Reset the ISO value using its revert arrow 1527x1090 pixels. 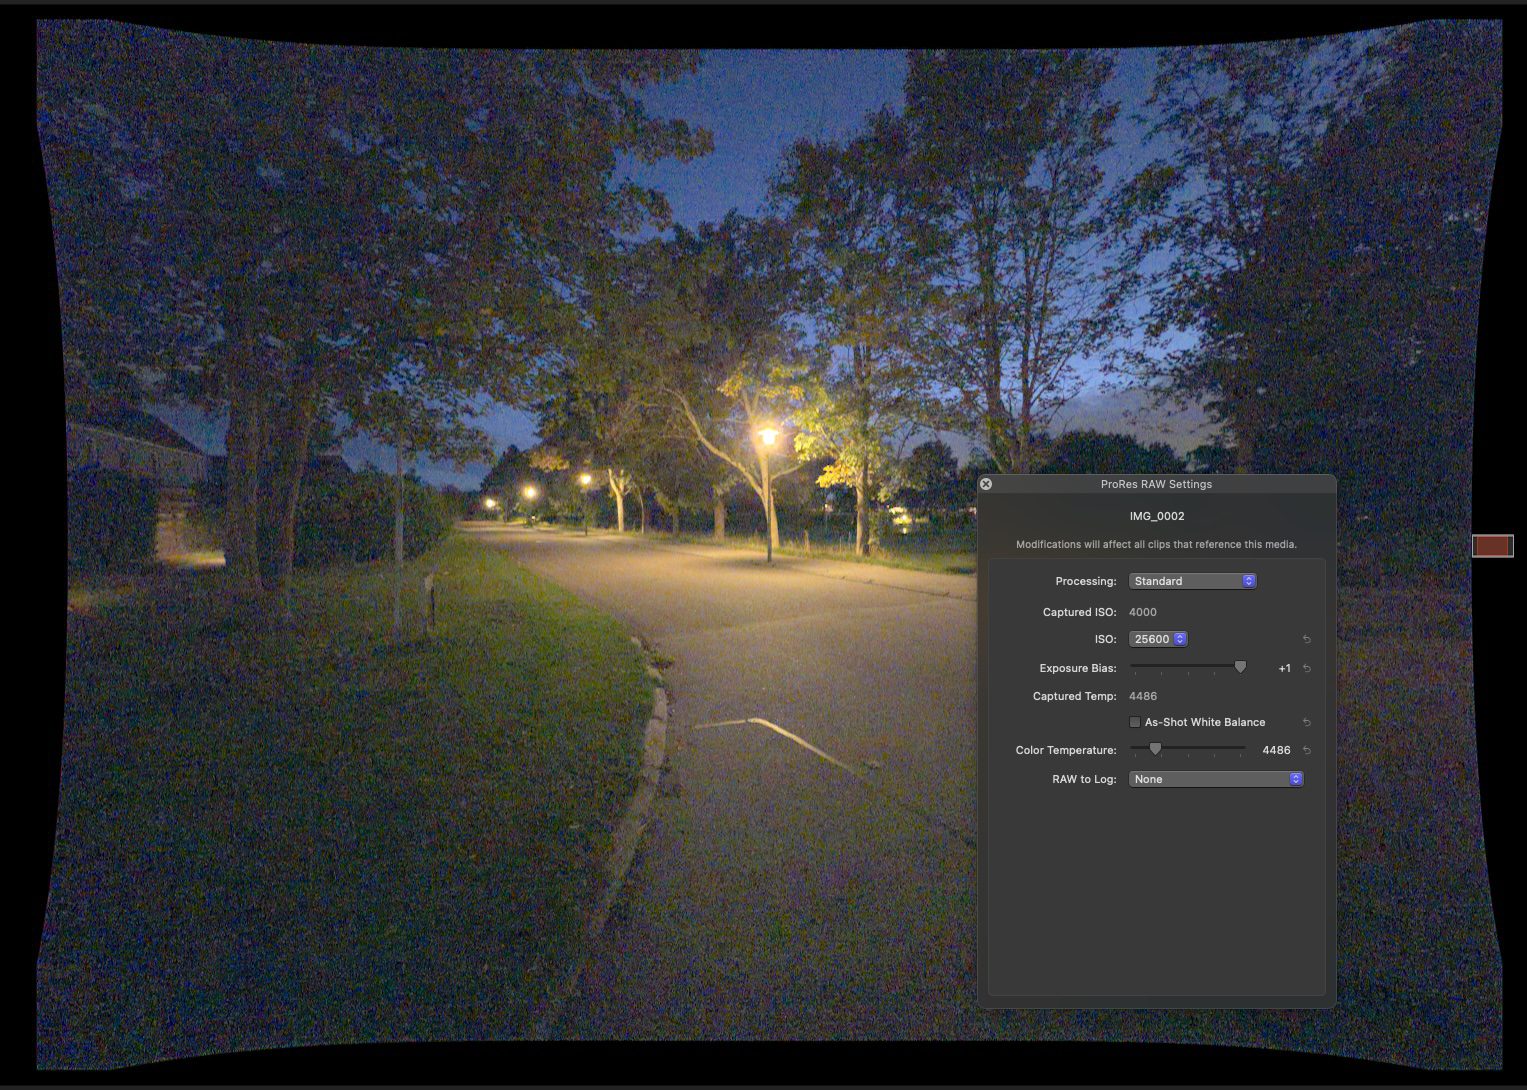click(x=1306, y=638)
